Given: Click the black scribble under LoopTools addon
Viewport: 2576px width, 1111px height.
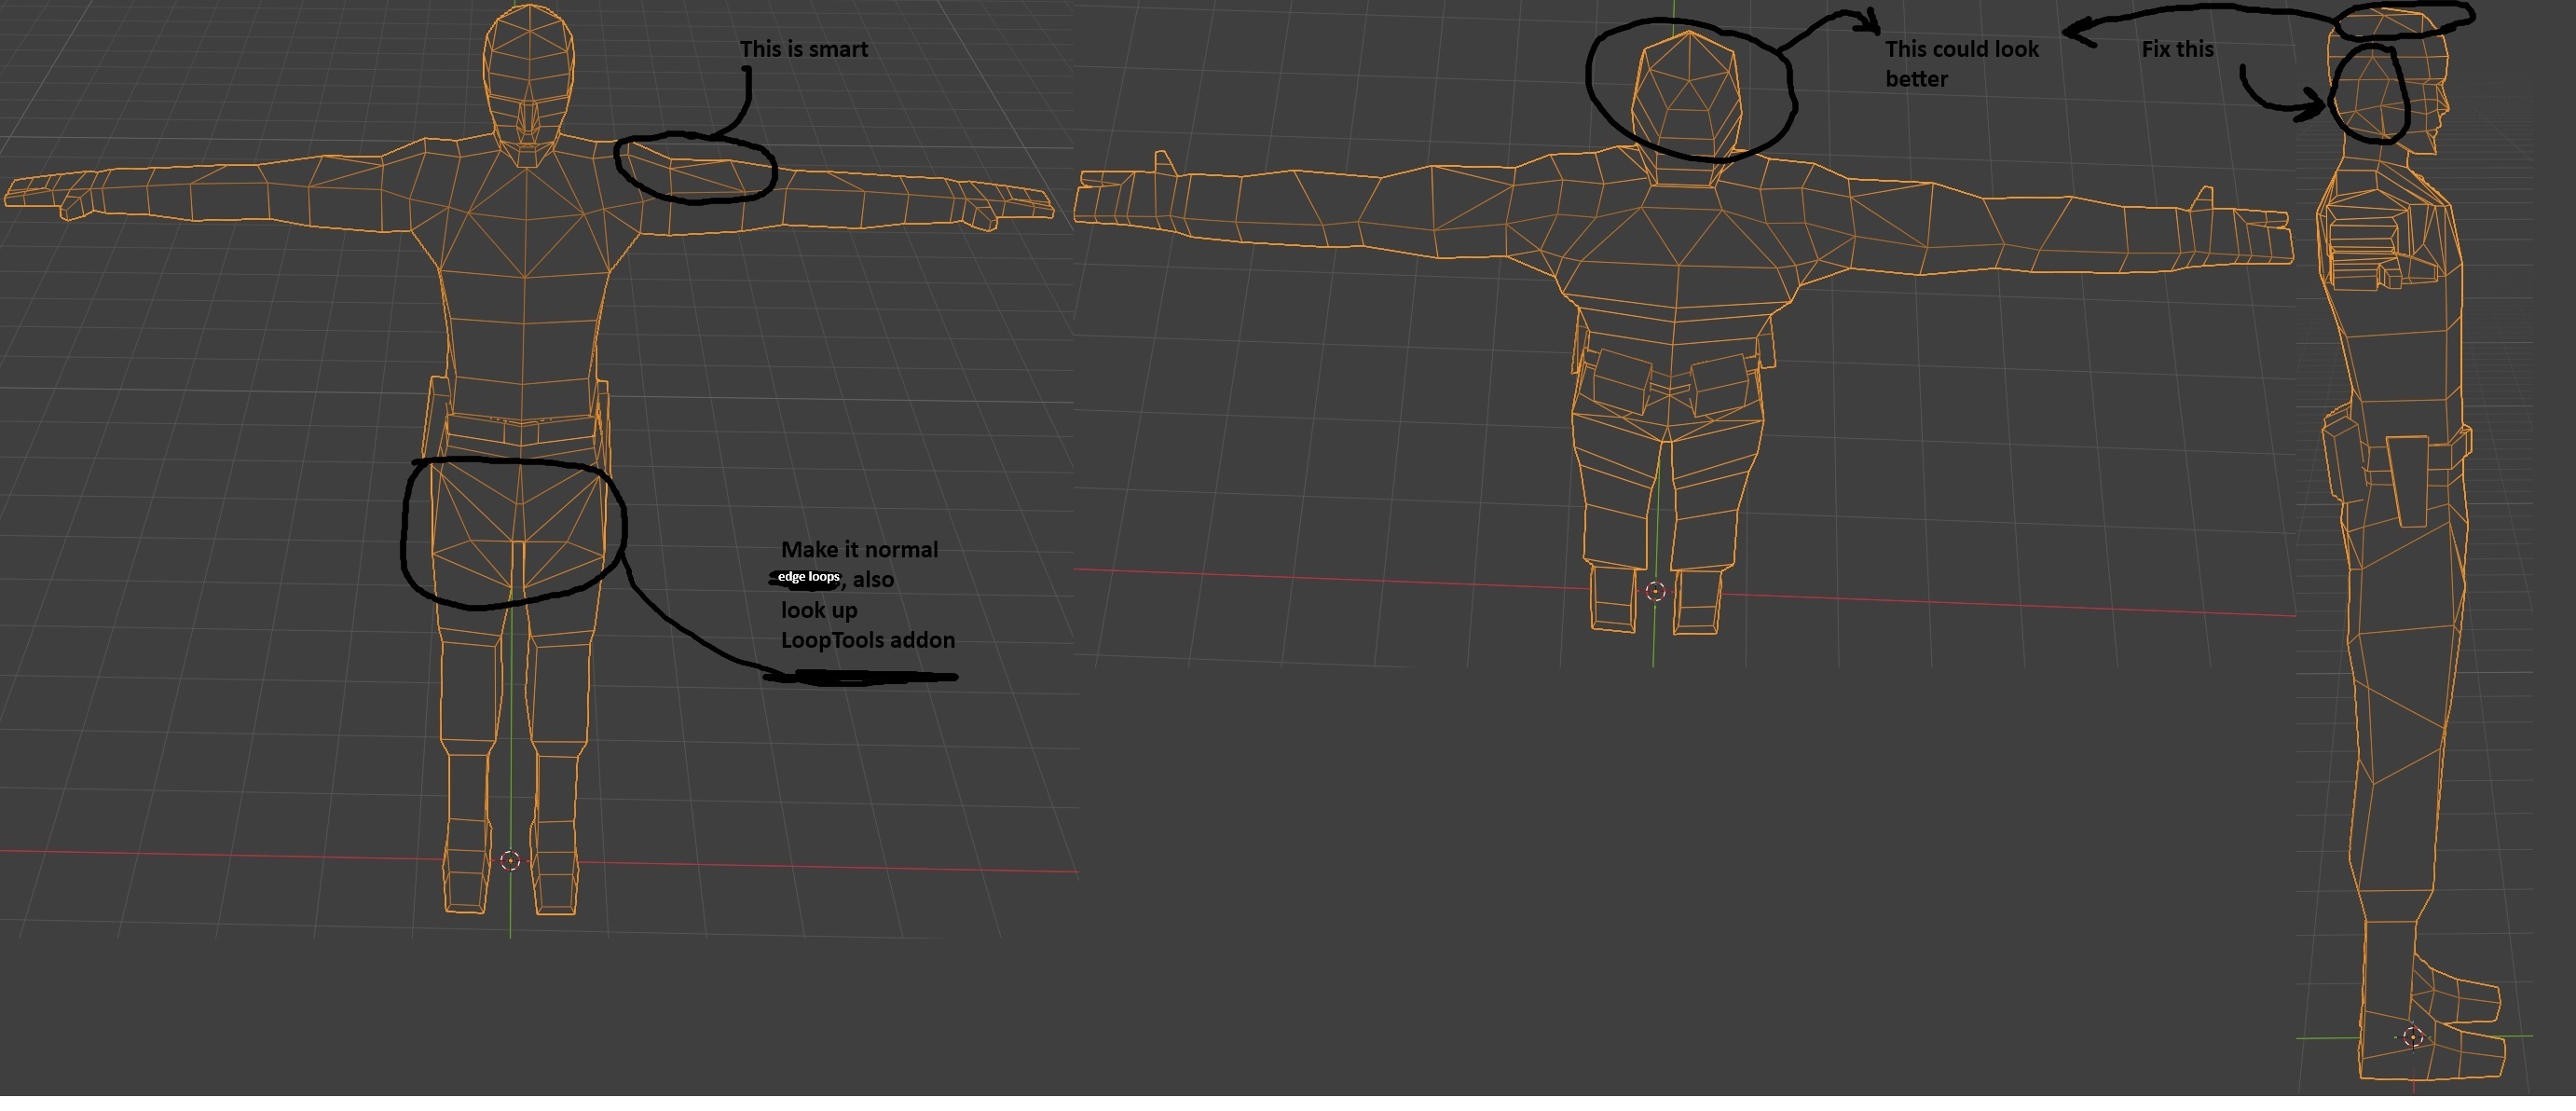Looking at the screenshot, I should click(x=860, y=678).
